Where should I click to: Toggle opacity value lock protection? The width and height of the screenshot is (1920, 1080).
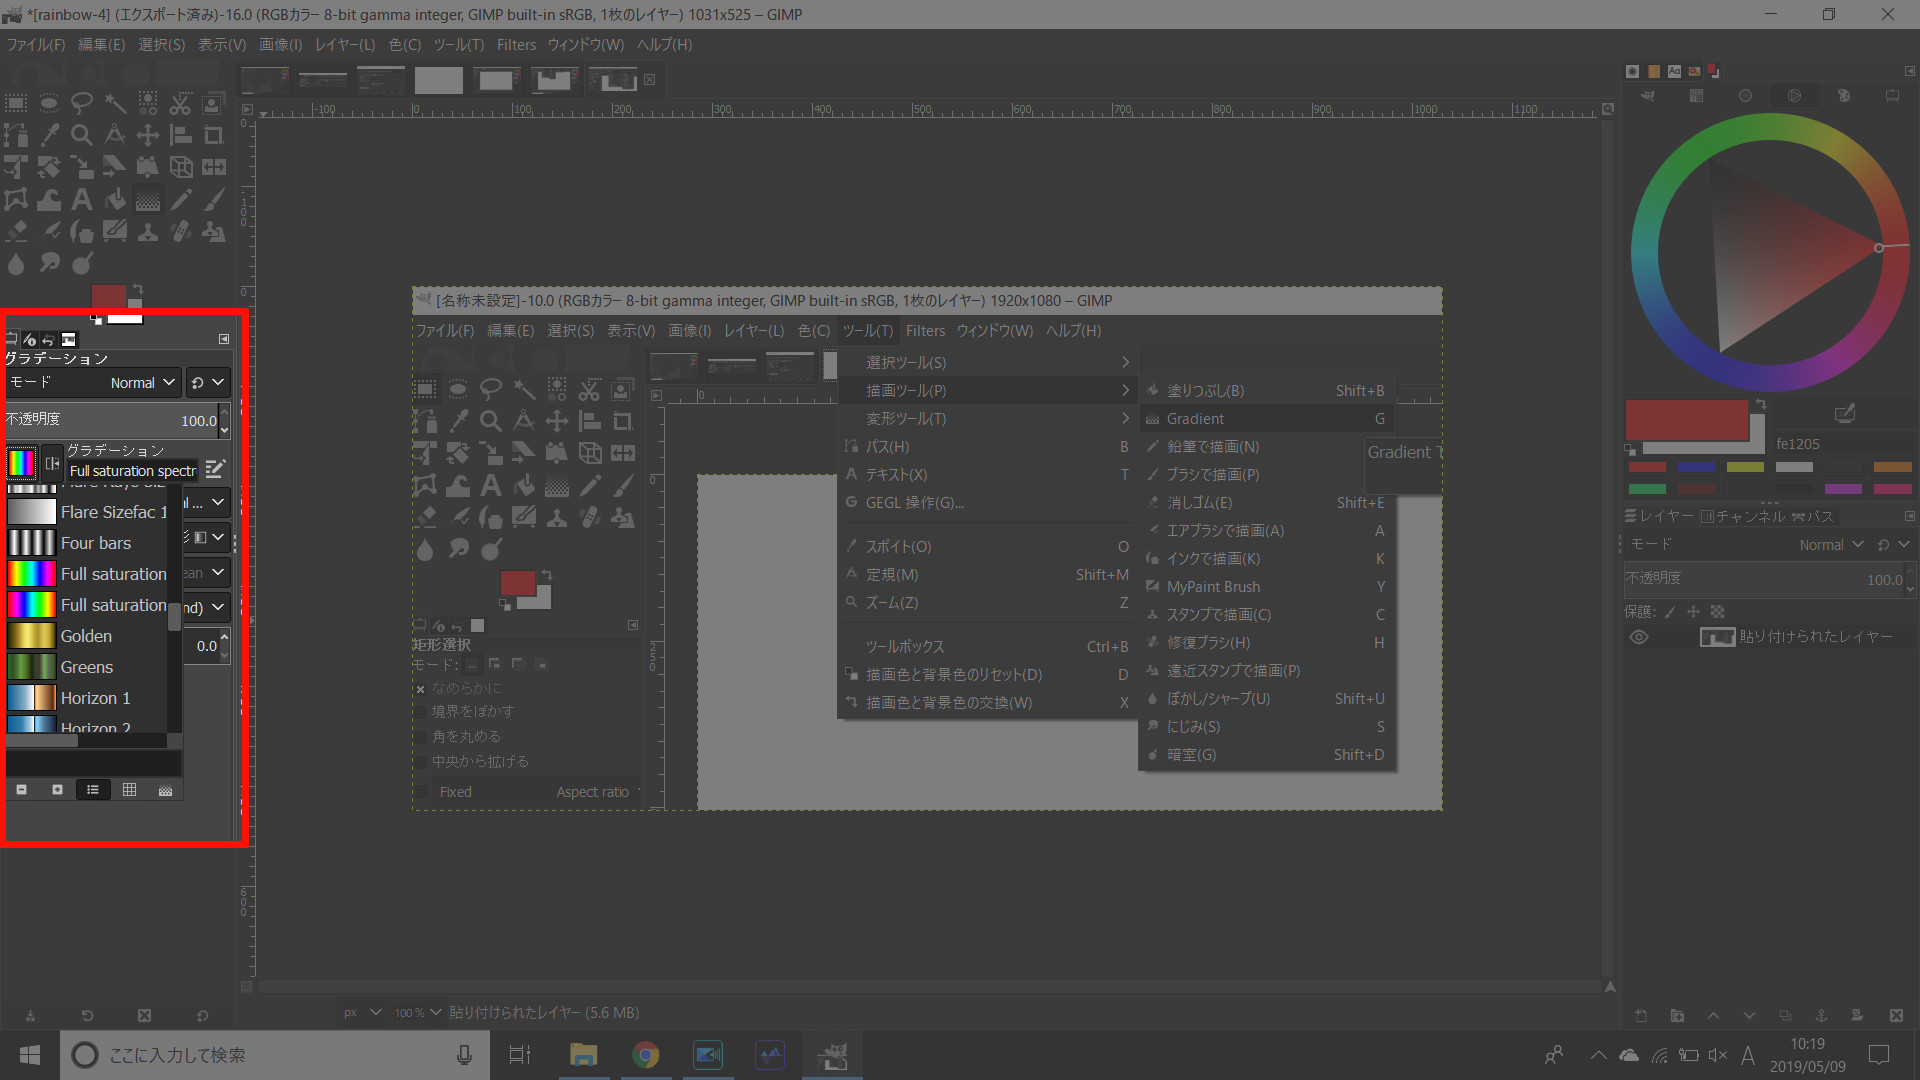[x=1716, y=611]
